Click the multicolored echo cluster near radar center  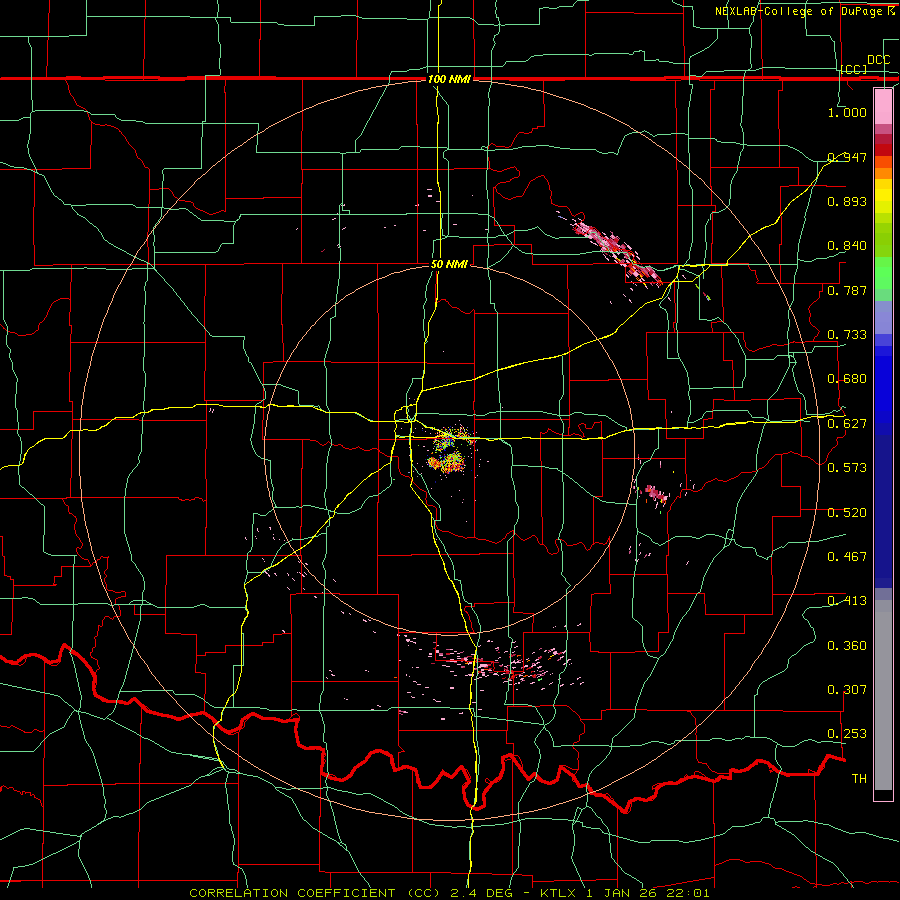click(450, 451)
